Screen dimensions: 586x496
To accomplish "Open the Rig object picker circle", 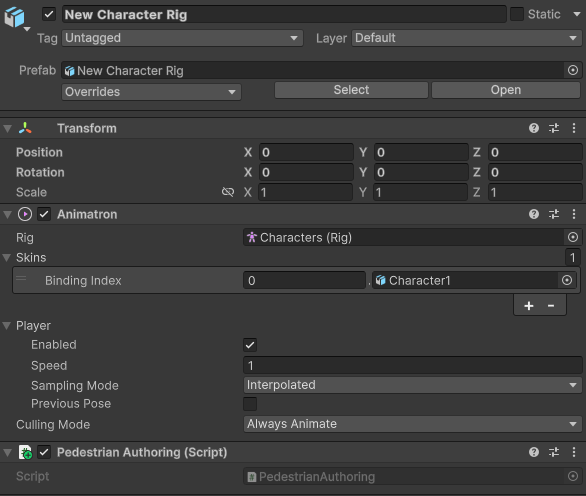I will (x=573, y=237).
